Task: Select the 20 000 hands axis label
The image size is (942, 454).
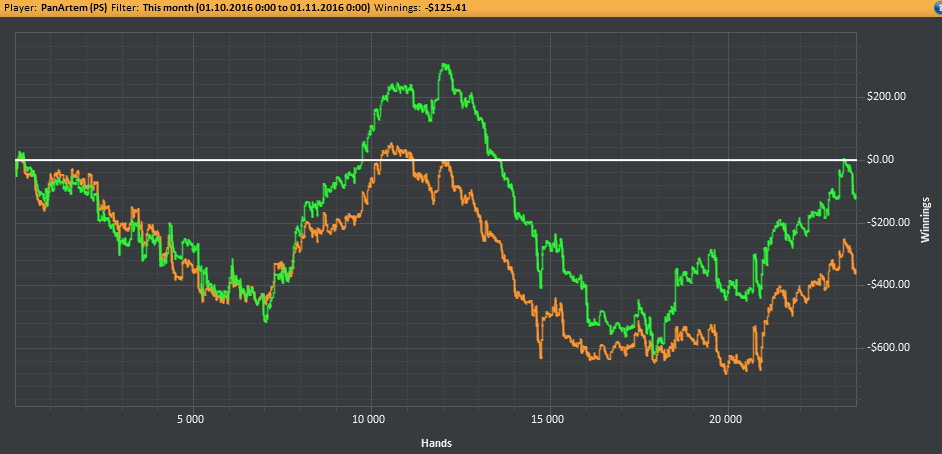Action: coord(728,419)
